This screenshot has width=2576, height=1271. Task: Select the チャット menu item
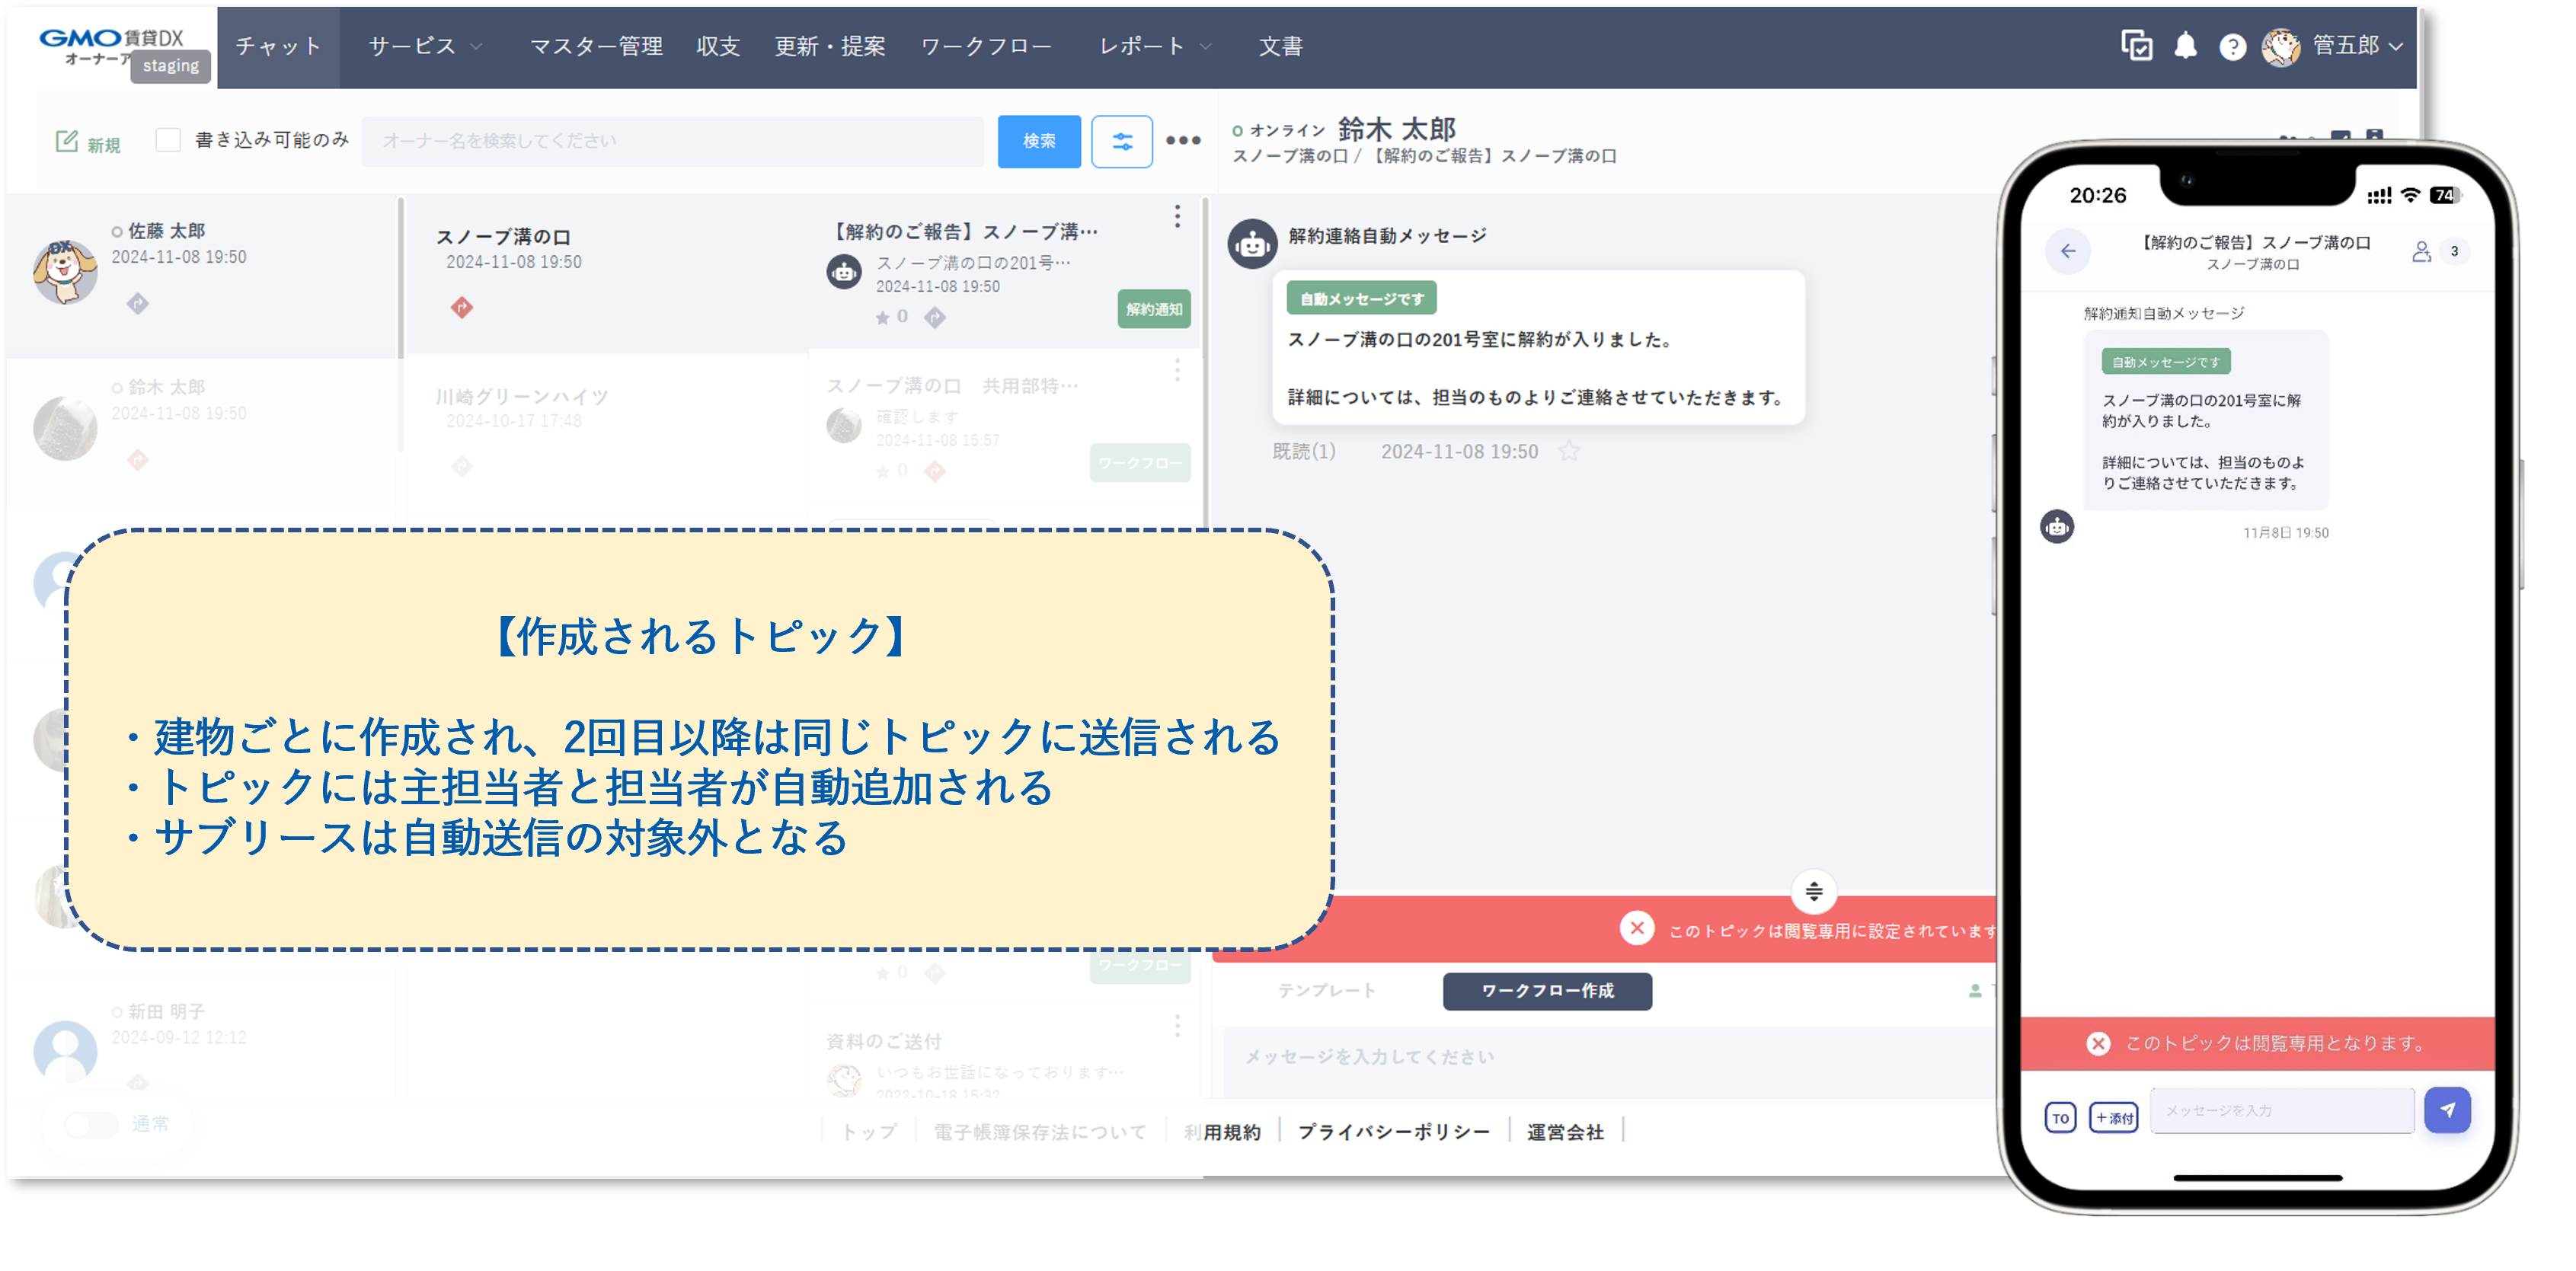(x=277, y=46)
